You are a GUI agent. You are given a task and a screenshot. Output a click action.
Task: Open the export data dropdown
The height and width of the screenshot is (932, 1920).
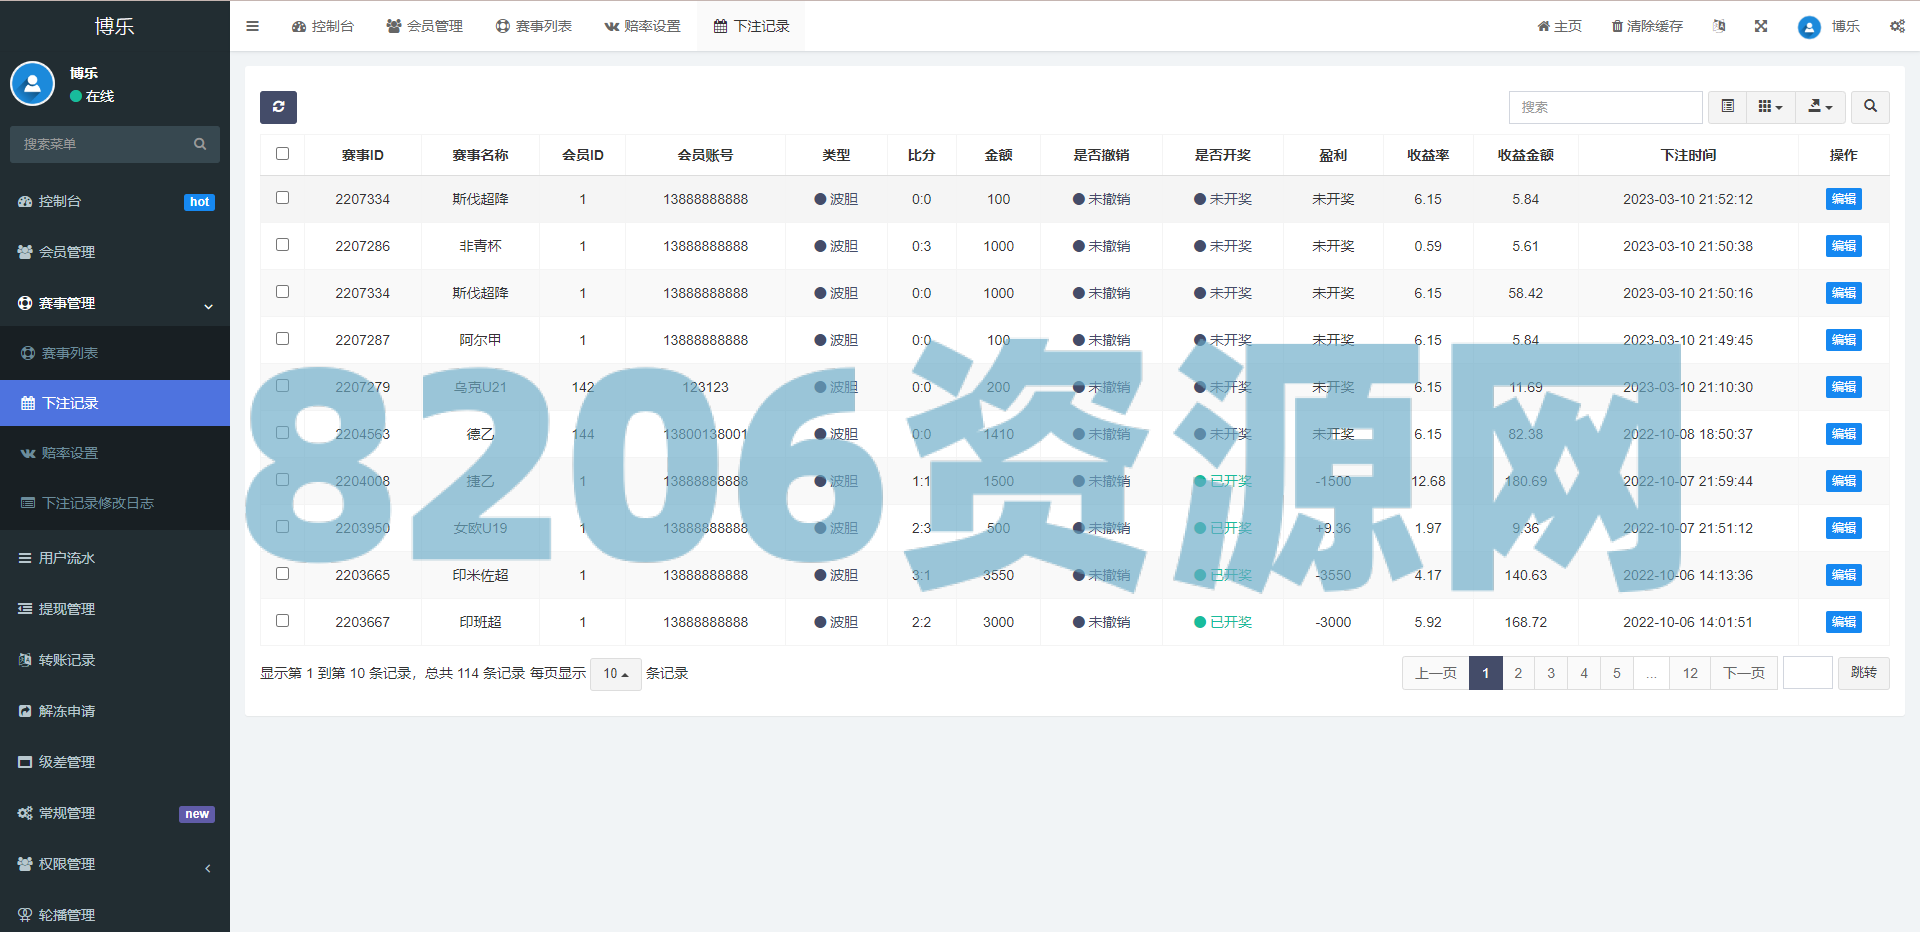click(x=1820, y=107)
